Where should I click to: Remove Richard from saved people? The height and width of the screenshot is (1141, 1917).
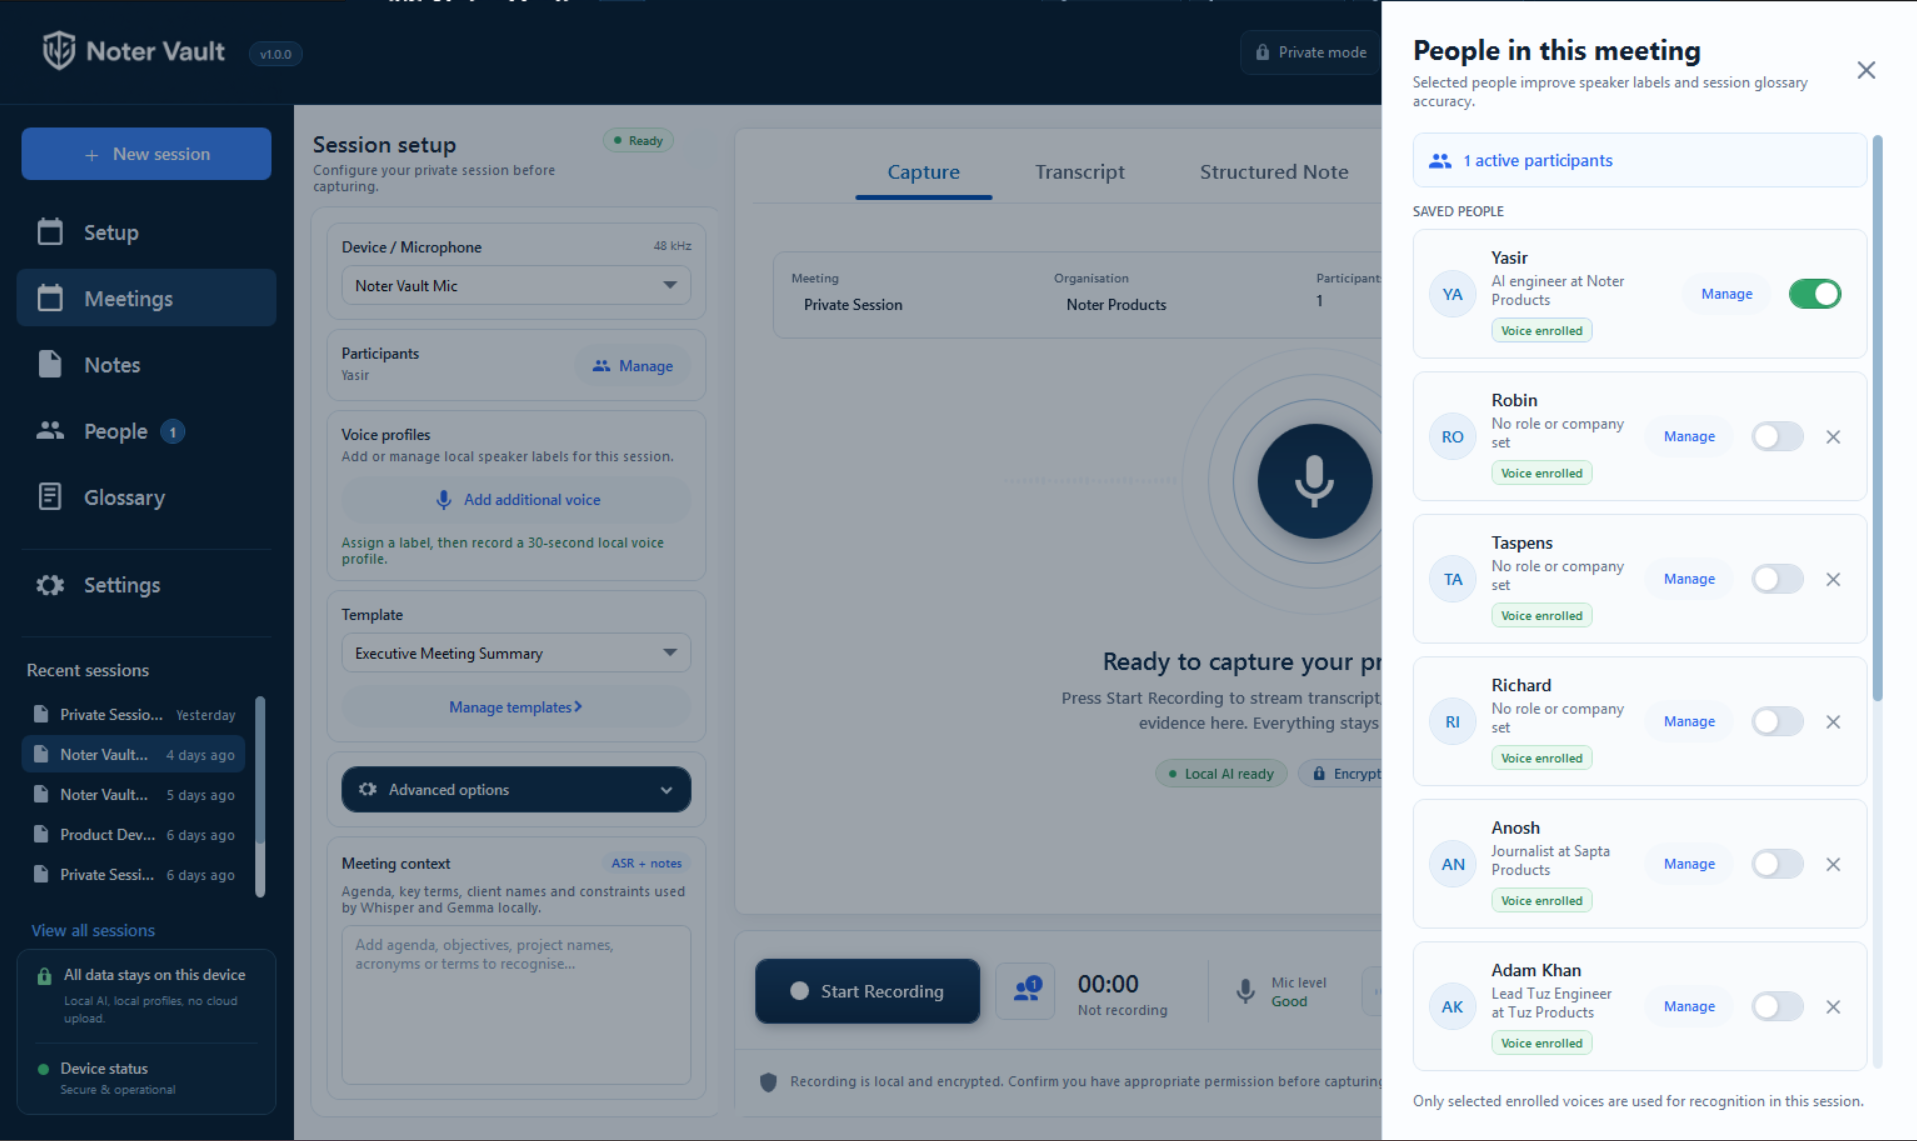click(1833, 722)
